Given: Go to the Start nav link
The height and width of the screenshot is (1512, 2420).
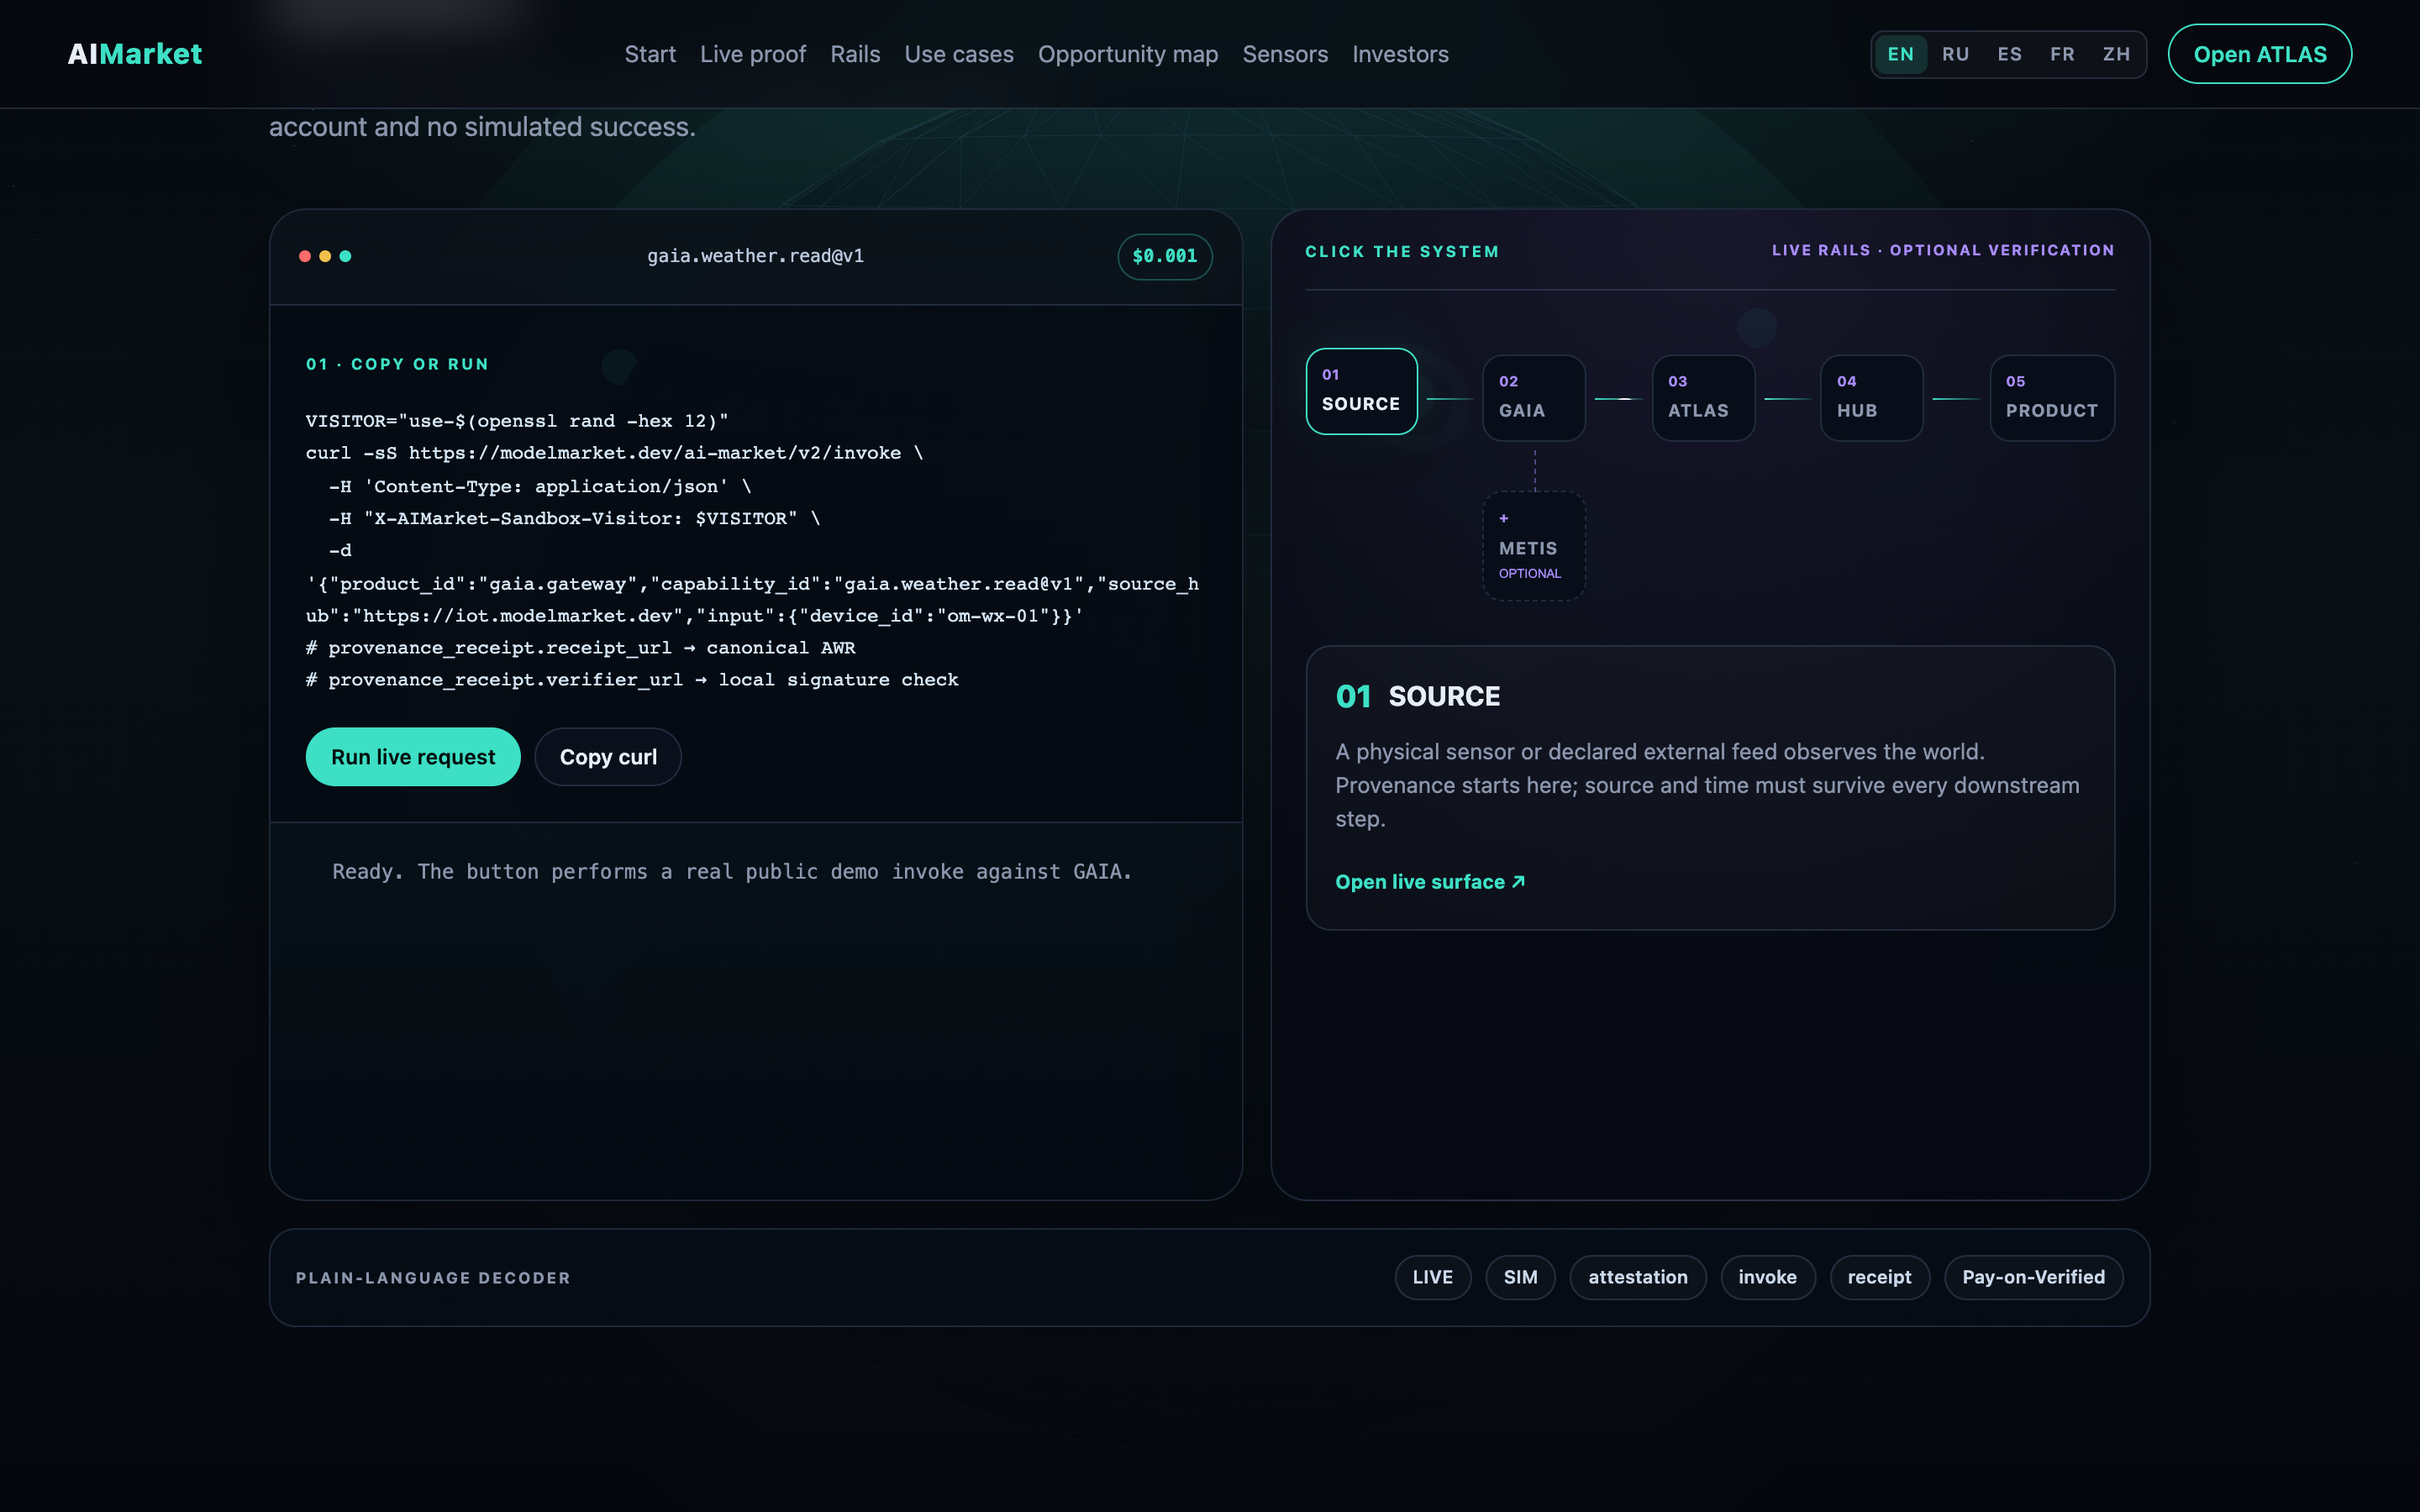Looking at the screenshot, I should point(650,54).
